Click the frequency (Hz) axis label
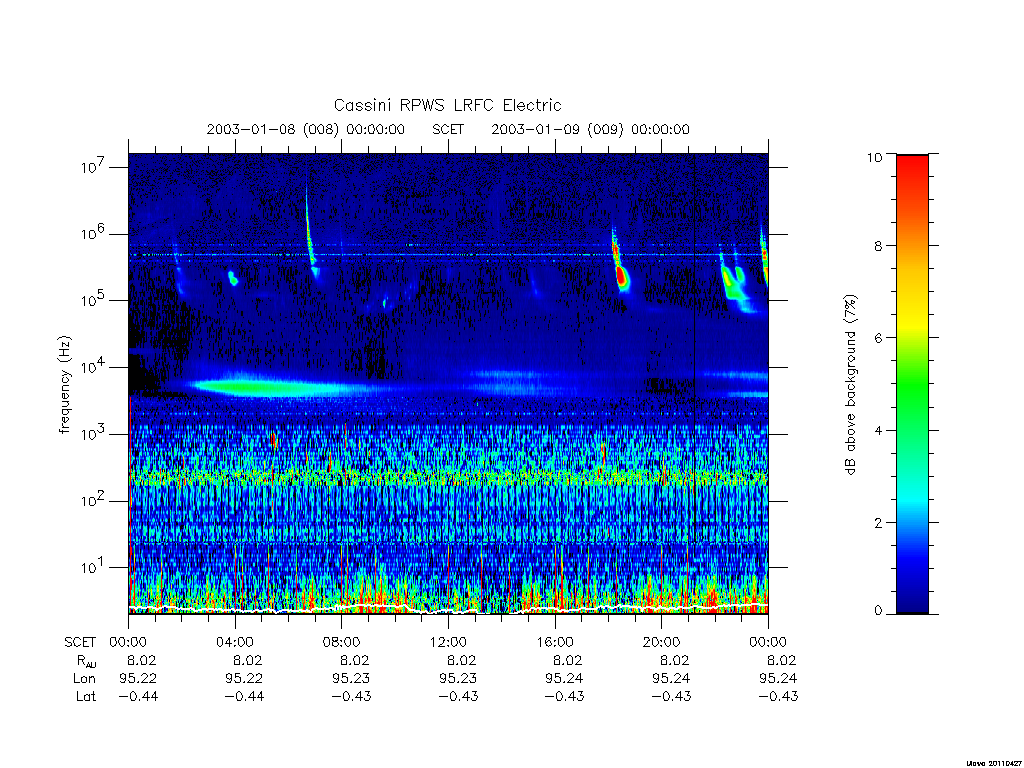This screenshot has height=768, width=1024. tap(64, 385)
